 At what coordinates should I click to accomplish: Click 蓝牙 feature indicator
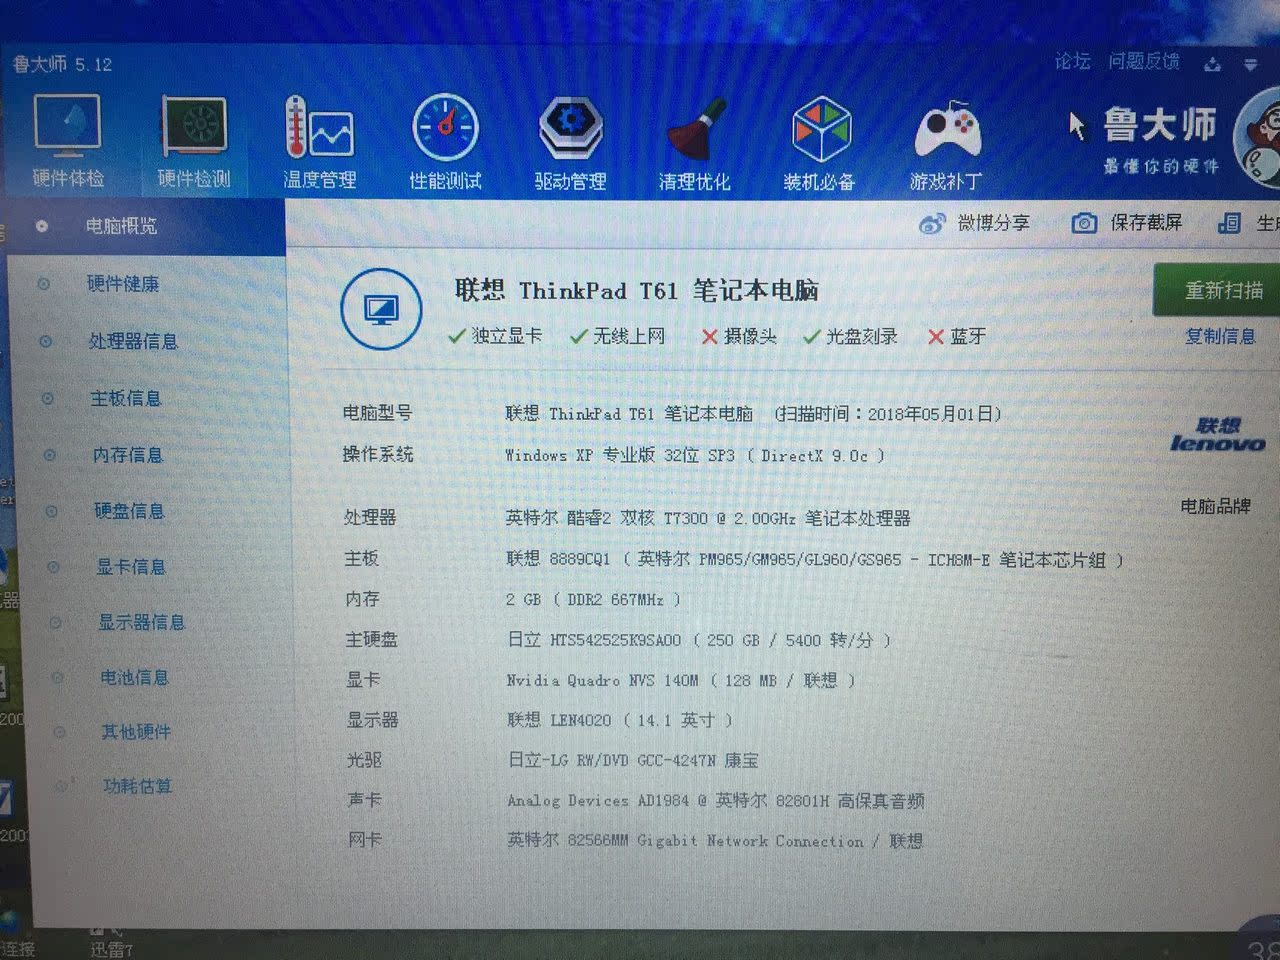click(x=957, y=336)
